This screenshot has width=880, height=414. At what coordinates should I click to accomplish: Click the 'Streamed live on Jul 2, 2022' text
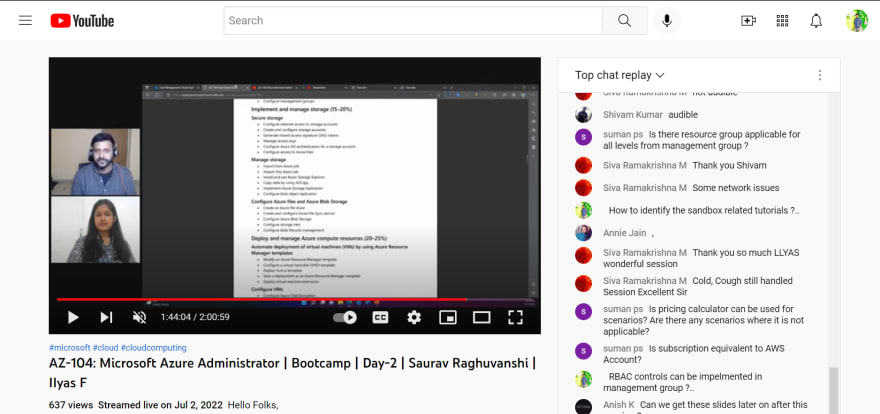click(x=160, y=404)
